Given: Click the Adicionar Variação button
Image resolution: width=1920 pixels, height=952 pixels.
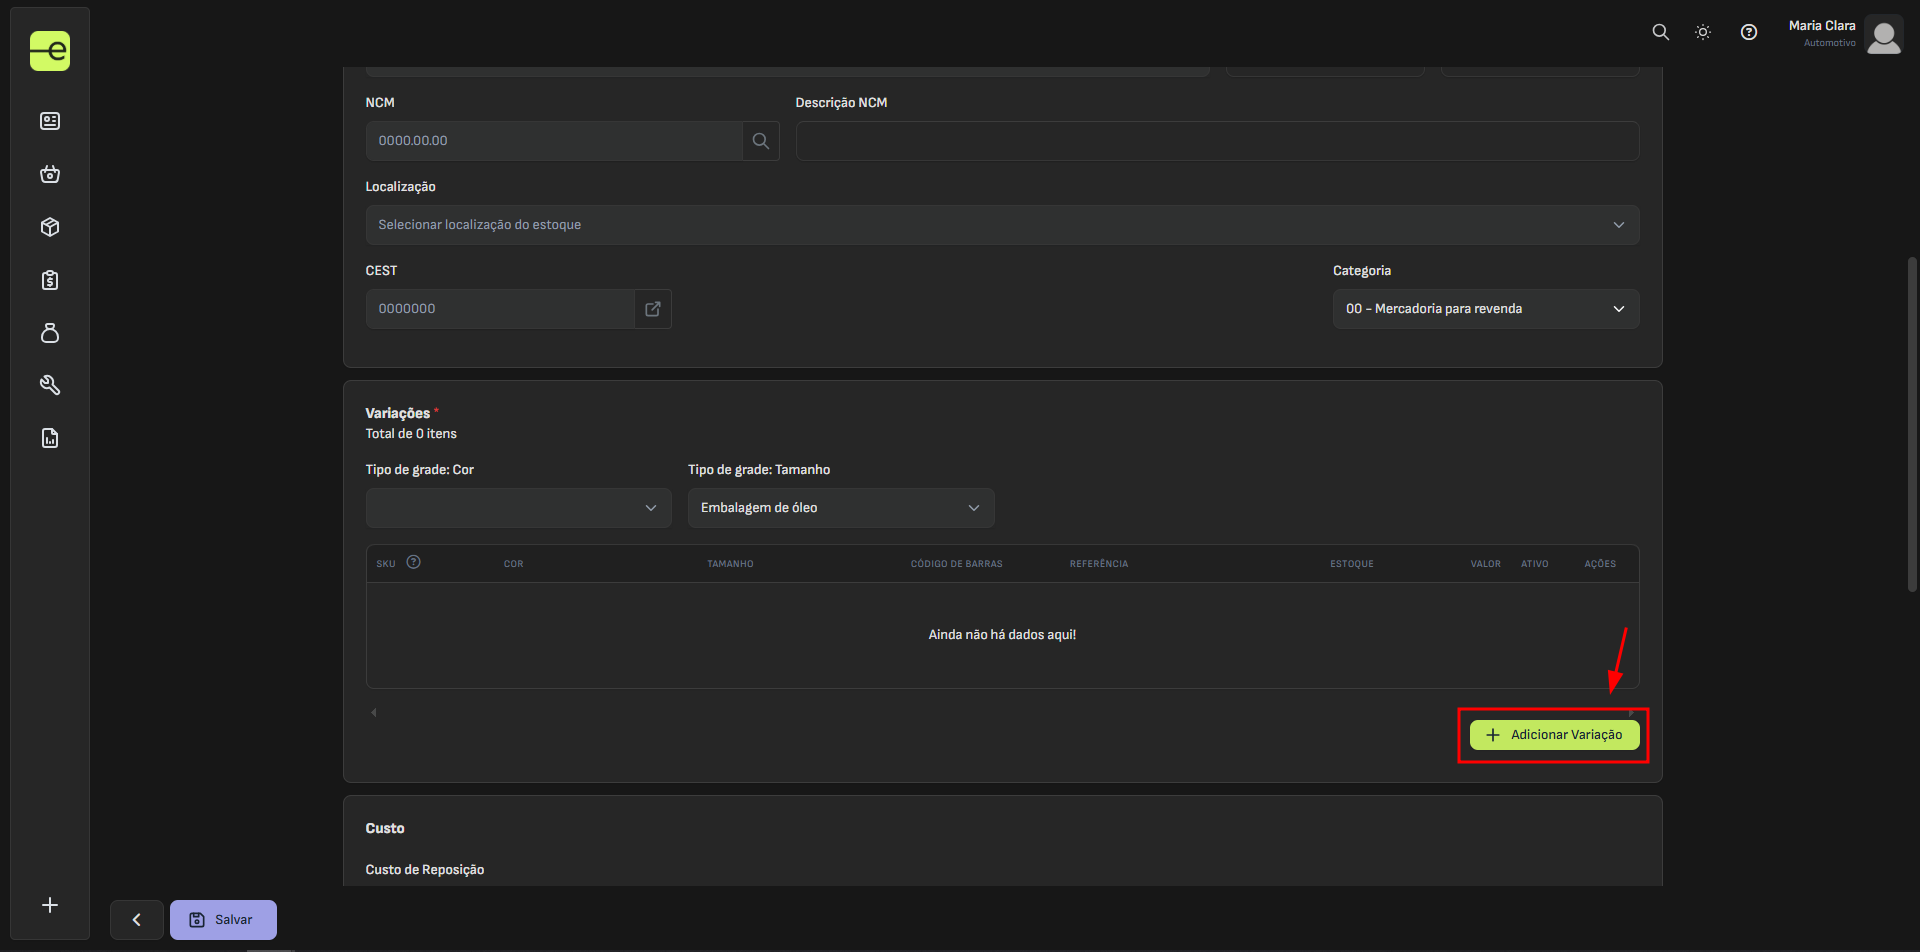Looking at the screenshot, I should point(1554,735).
